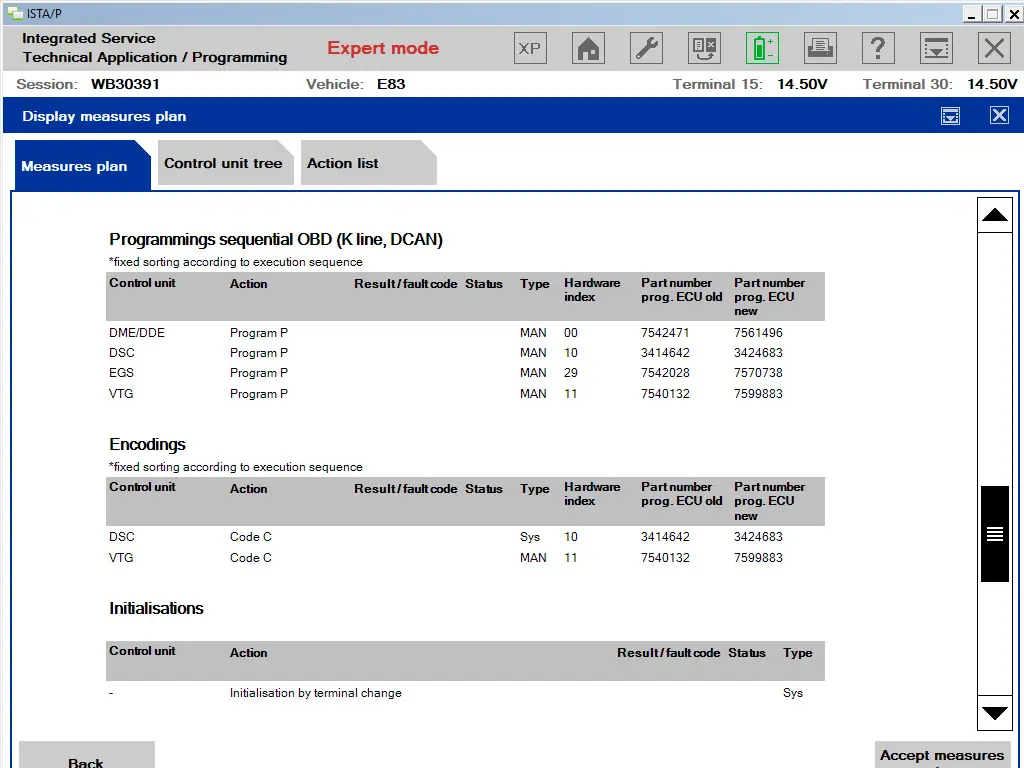The width and height of the screenshot is (1024, 768).
Task: Open settings with the wrench icon
Action: [x=645, y=47]
